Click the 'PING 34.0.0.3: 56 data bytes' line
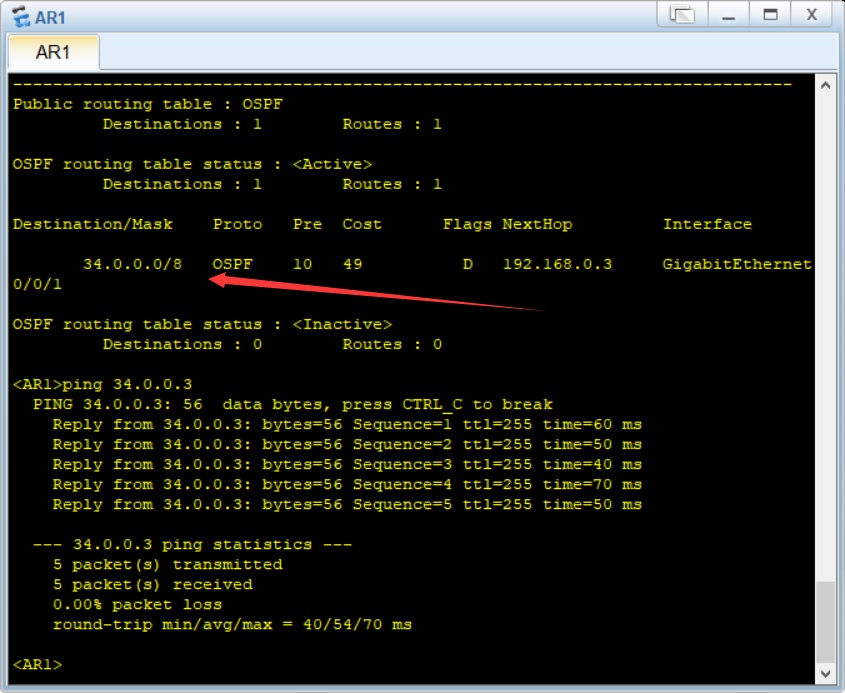 click(x=293, y=404)
